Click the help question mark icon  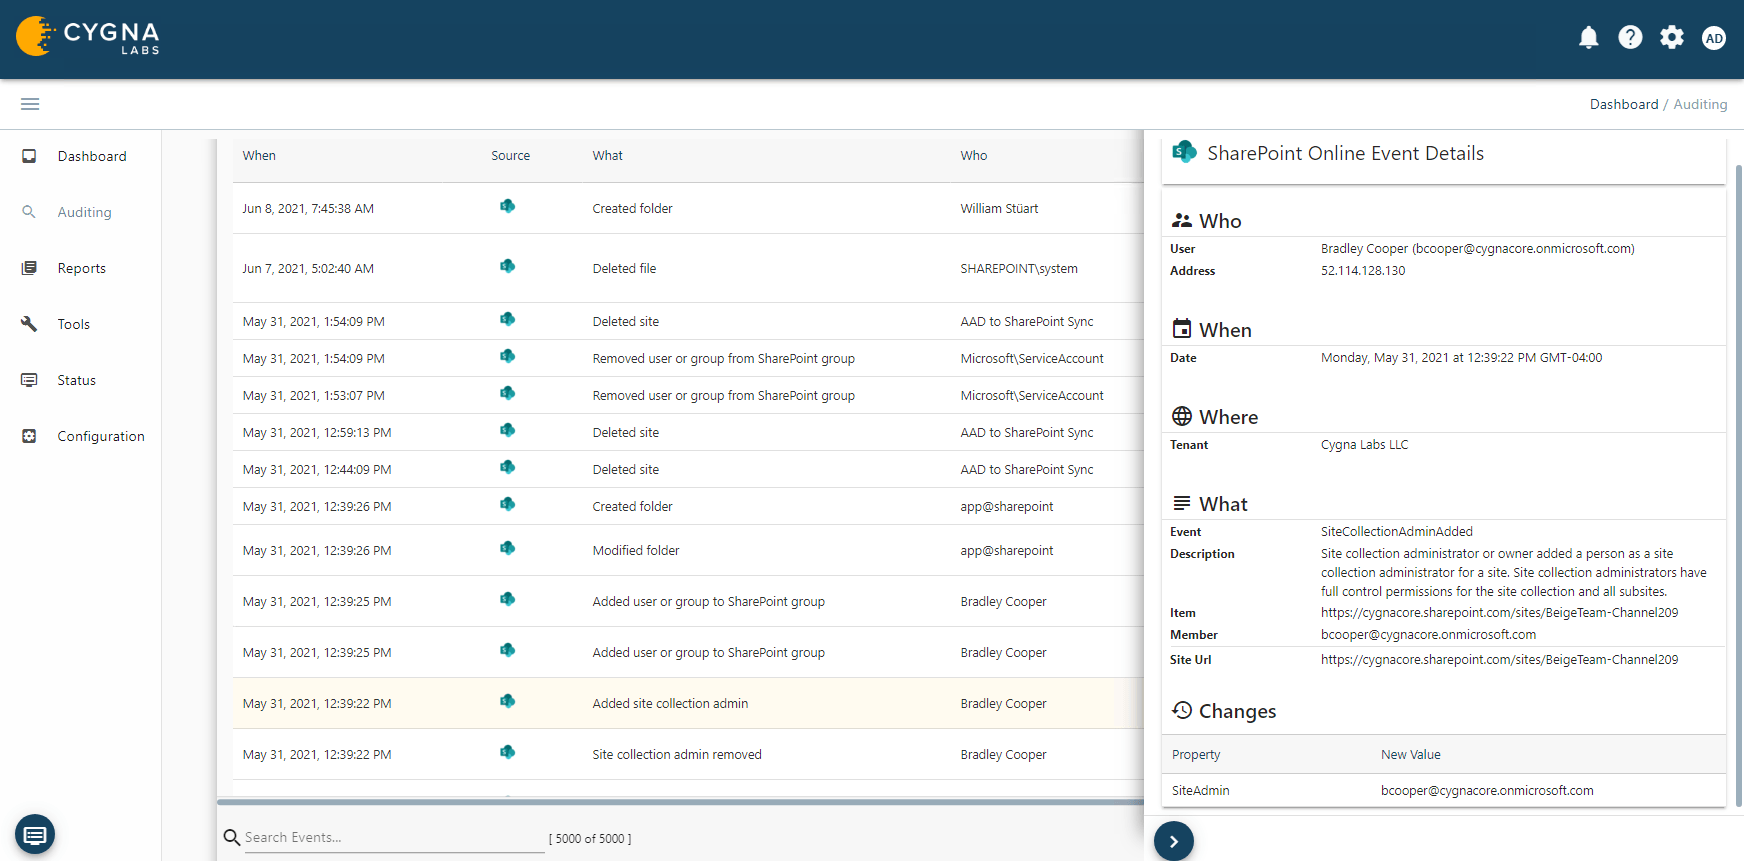(1630, 38)
